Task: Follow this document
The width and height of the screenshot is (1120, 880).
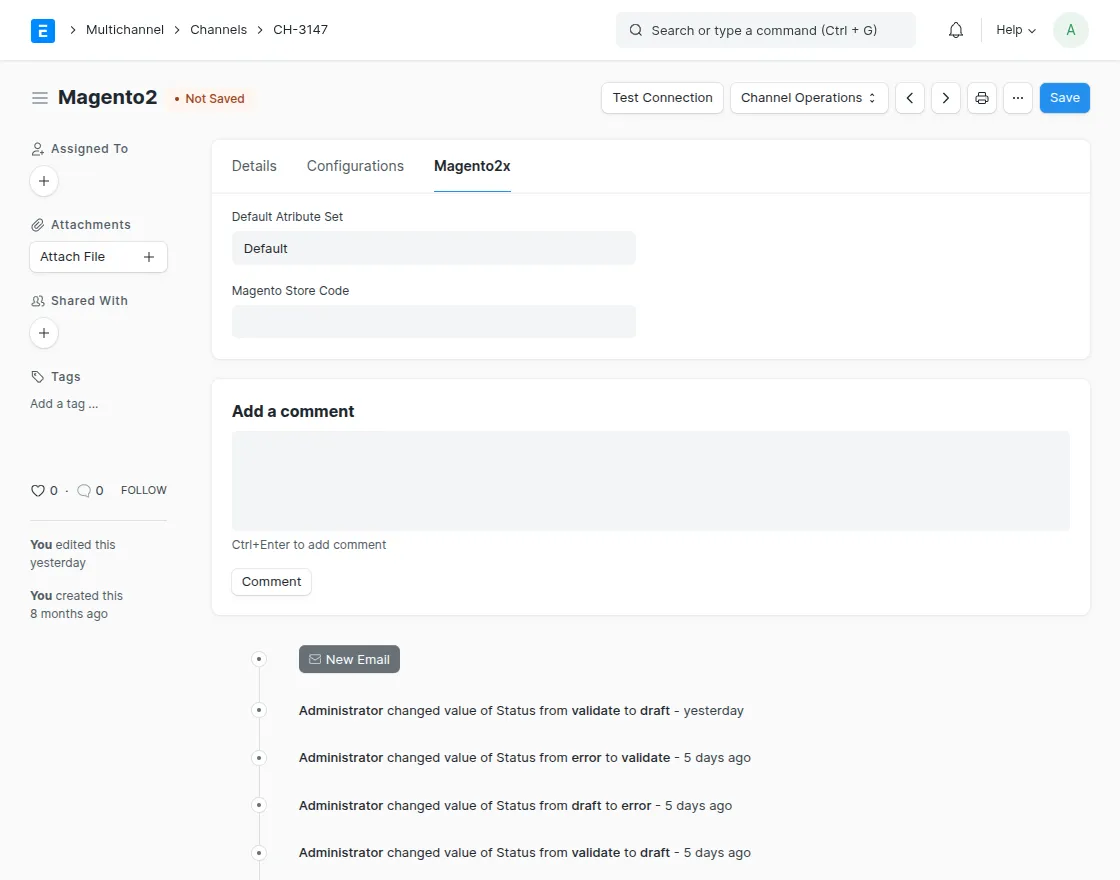Action: point(144,490)
